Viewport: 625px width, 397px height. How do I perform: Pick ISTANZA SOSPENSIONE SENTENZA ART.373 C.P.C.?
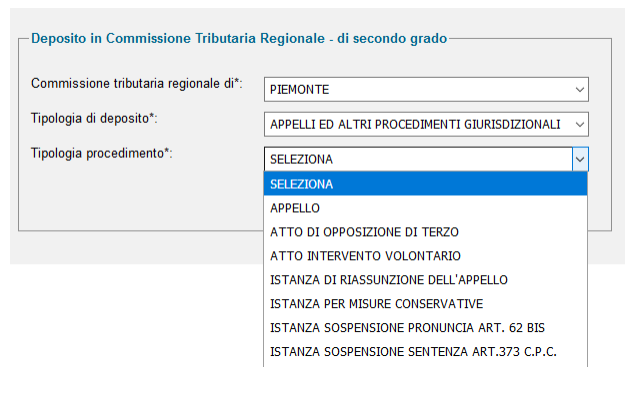[x=425, y=352]
